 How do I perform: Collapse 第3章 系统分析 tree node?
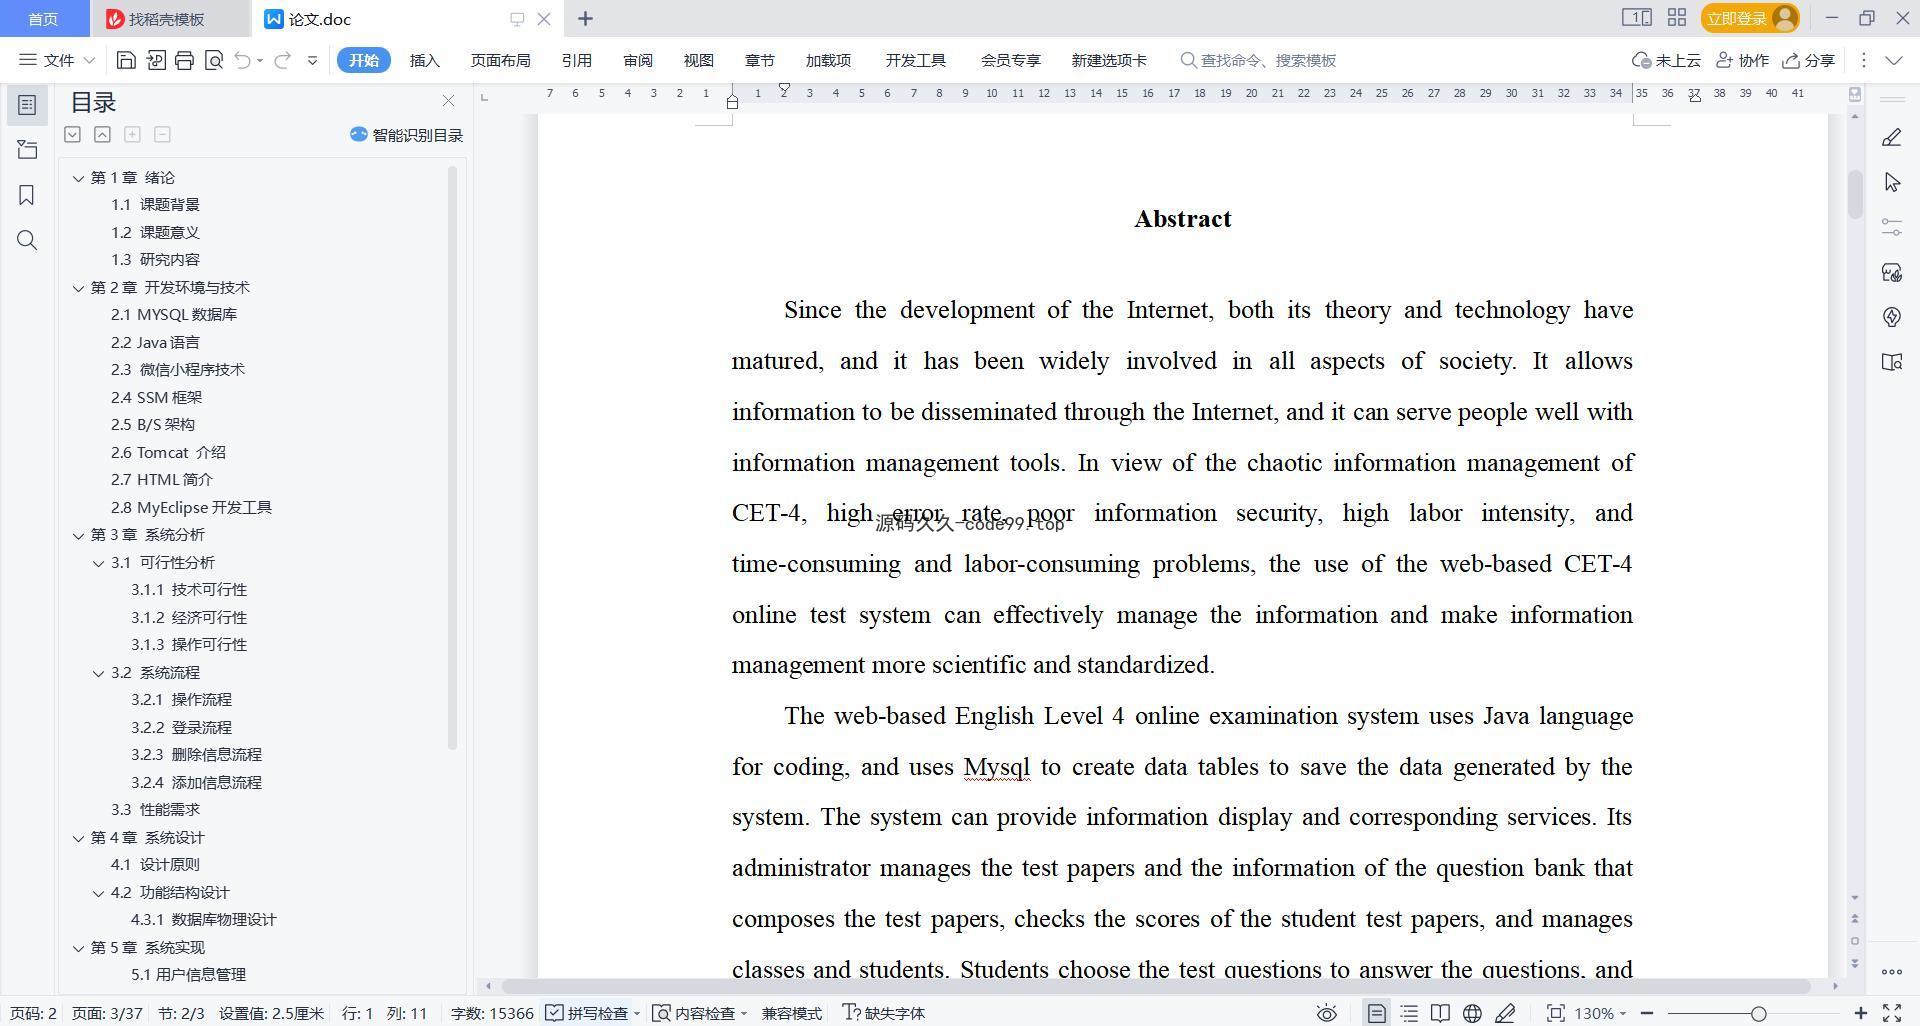pyautogui.click(x=78, y=535)
